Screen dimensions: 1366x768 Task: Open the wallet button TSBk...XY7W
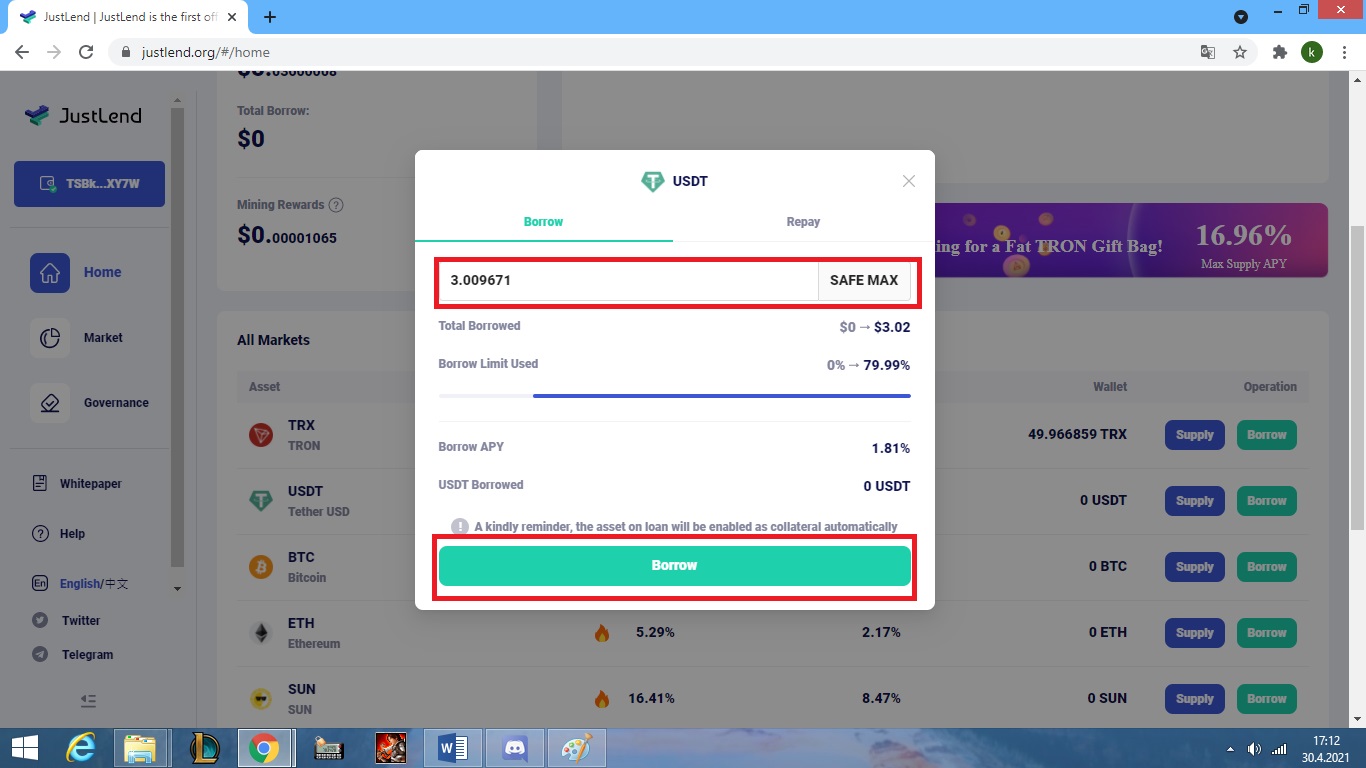click(89, 184)
